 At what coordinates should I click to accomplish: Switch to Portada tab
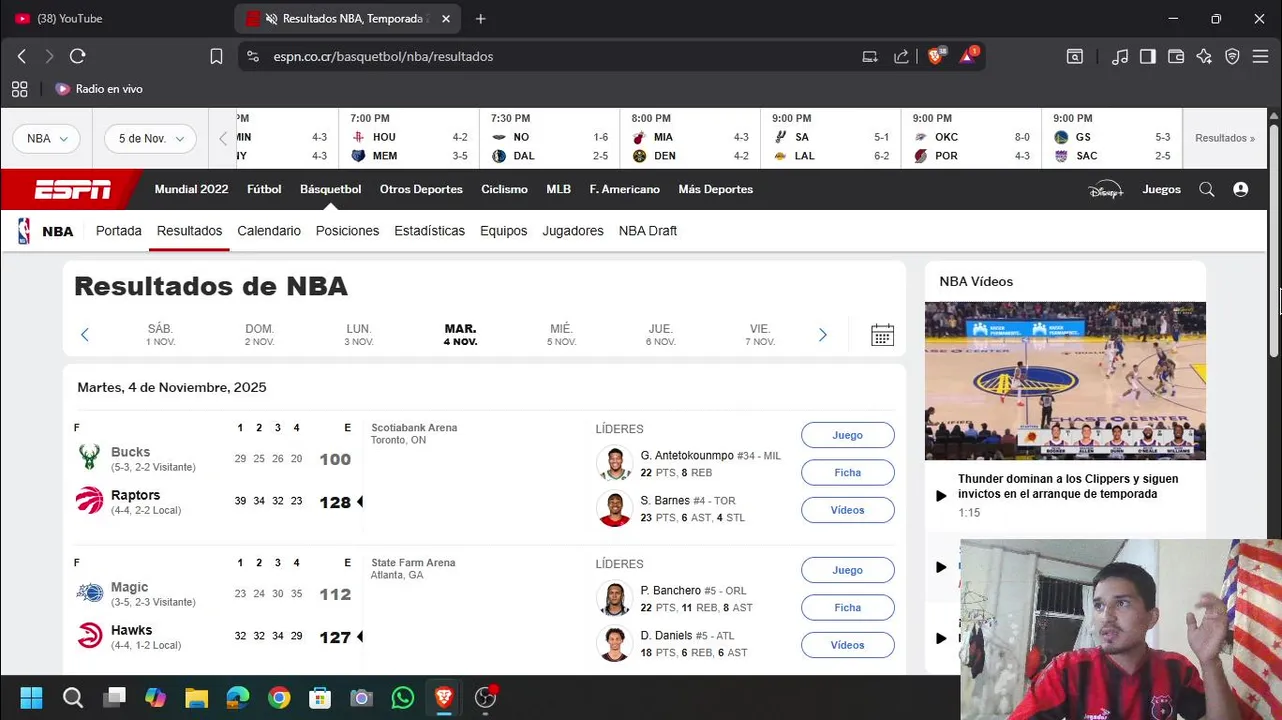point(119,231)
